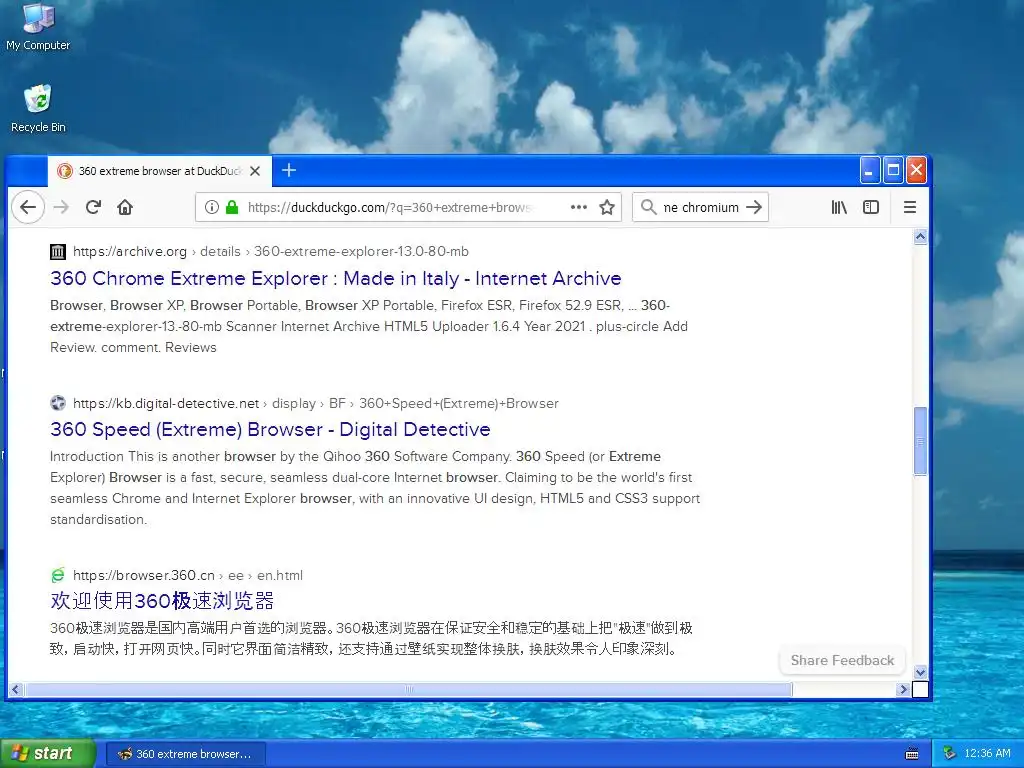Click the kb.digital-detective.net URL path

pyautogui.click(x=315, y=403)
